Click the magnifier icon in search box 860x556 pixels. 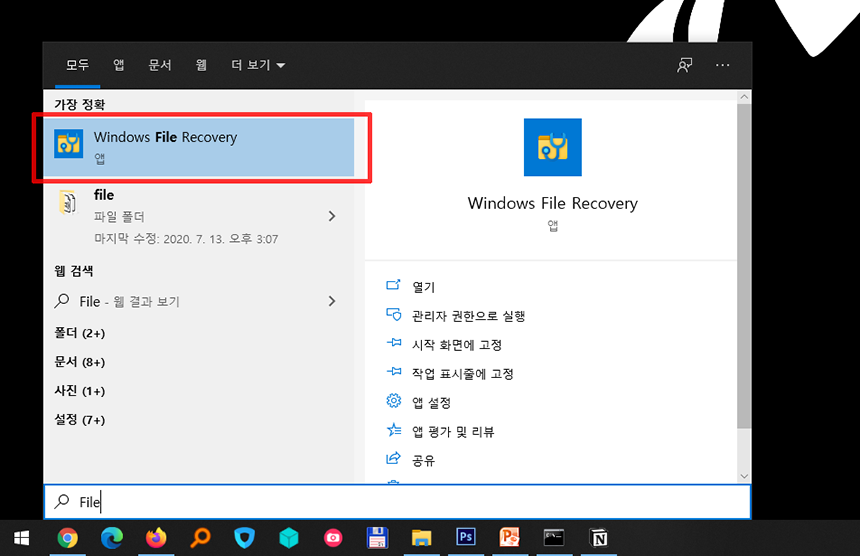(62, 501)
